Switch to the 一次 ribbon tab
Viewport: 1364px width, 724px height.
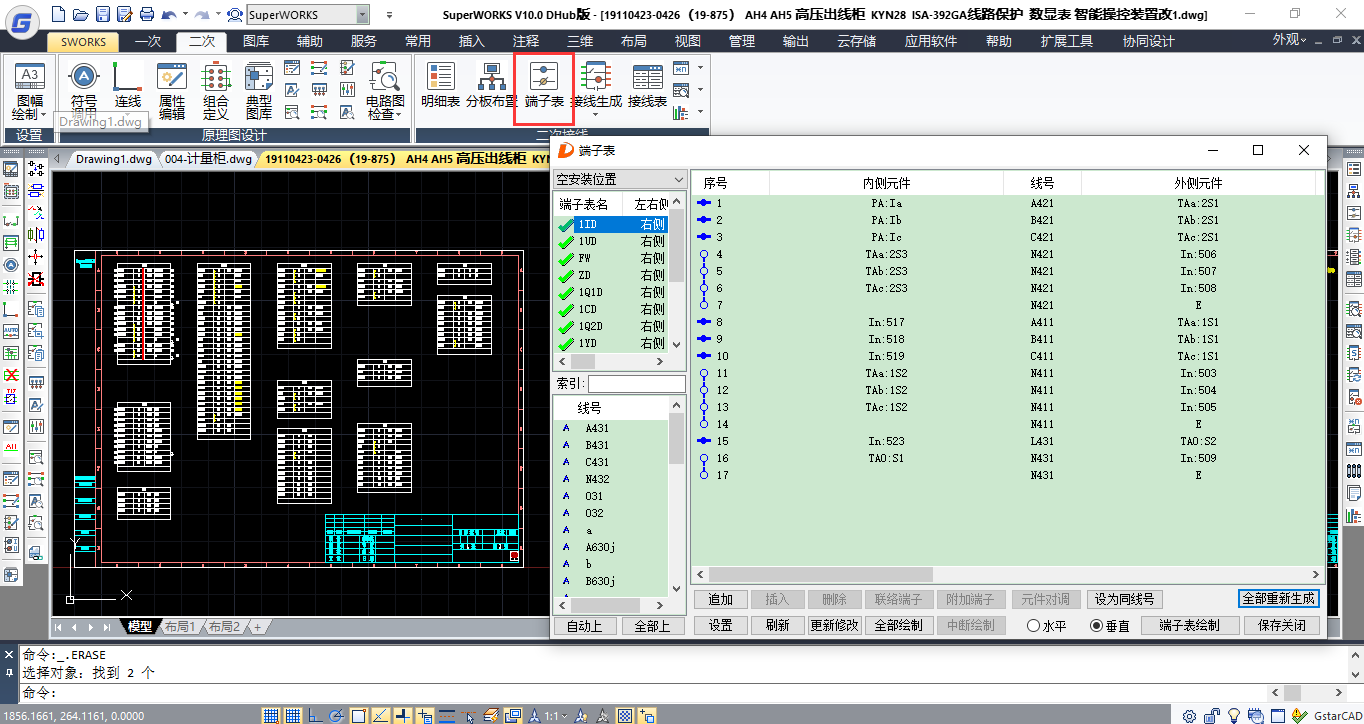coord(148,41)
